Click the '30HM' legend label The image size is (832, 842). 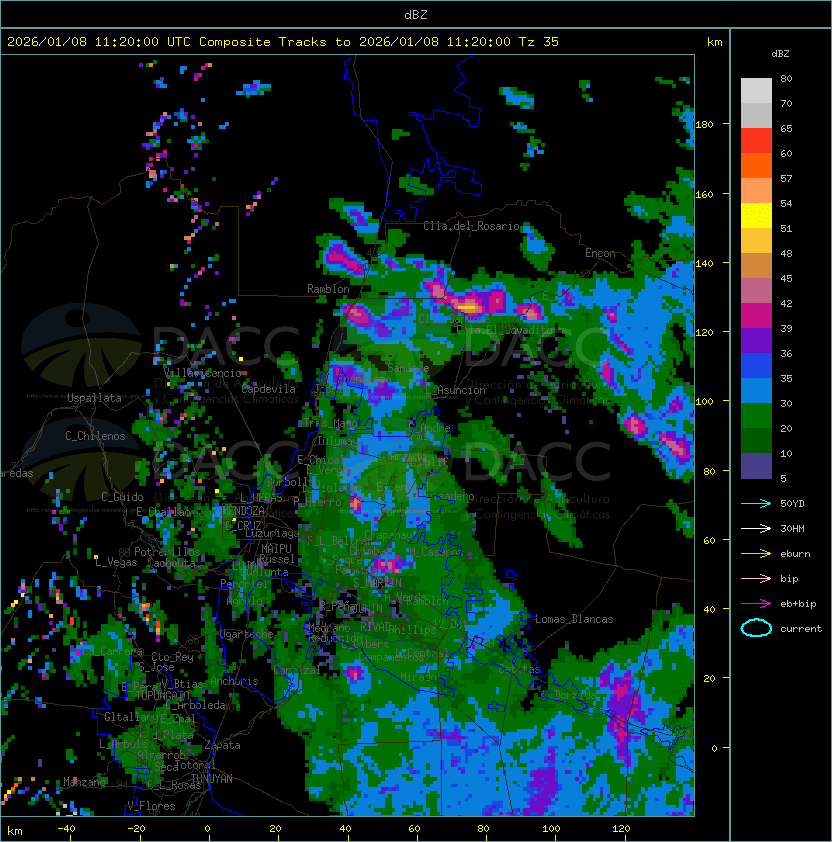(792, 529)
